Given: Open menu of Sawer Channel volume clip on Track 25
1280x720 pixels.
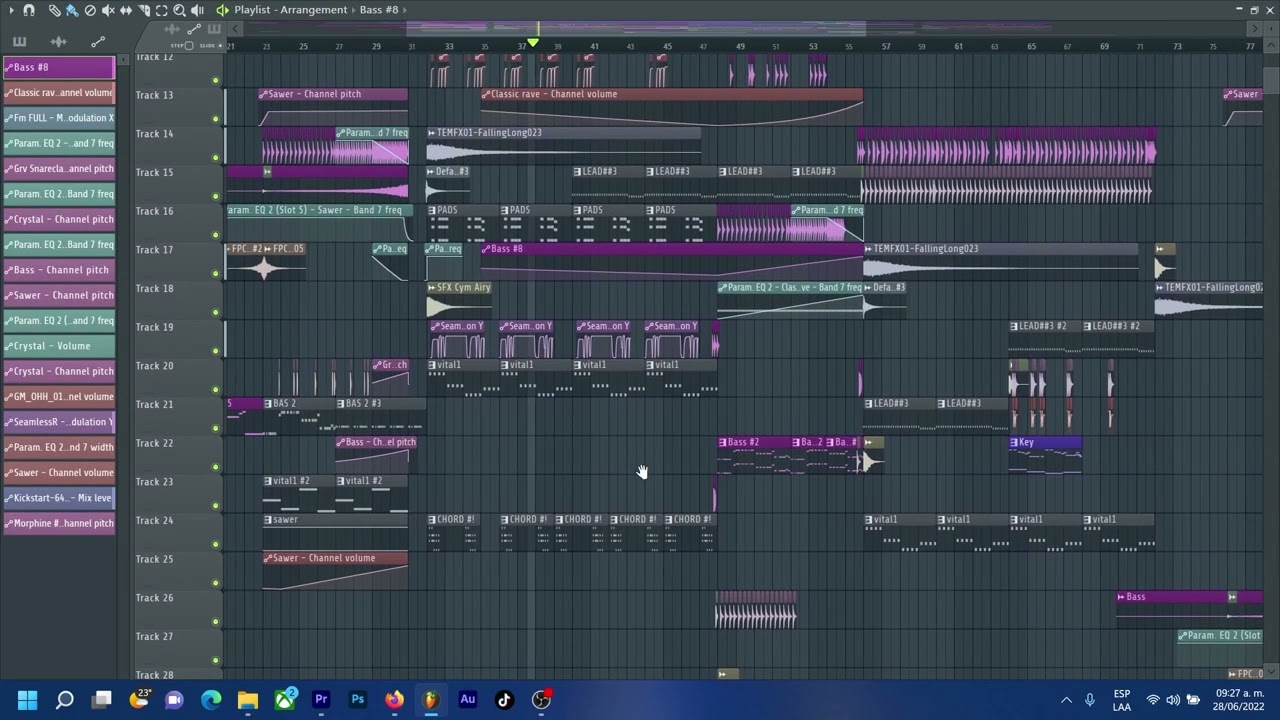Looking at the screenshot, I should click(x=267, y=559).
